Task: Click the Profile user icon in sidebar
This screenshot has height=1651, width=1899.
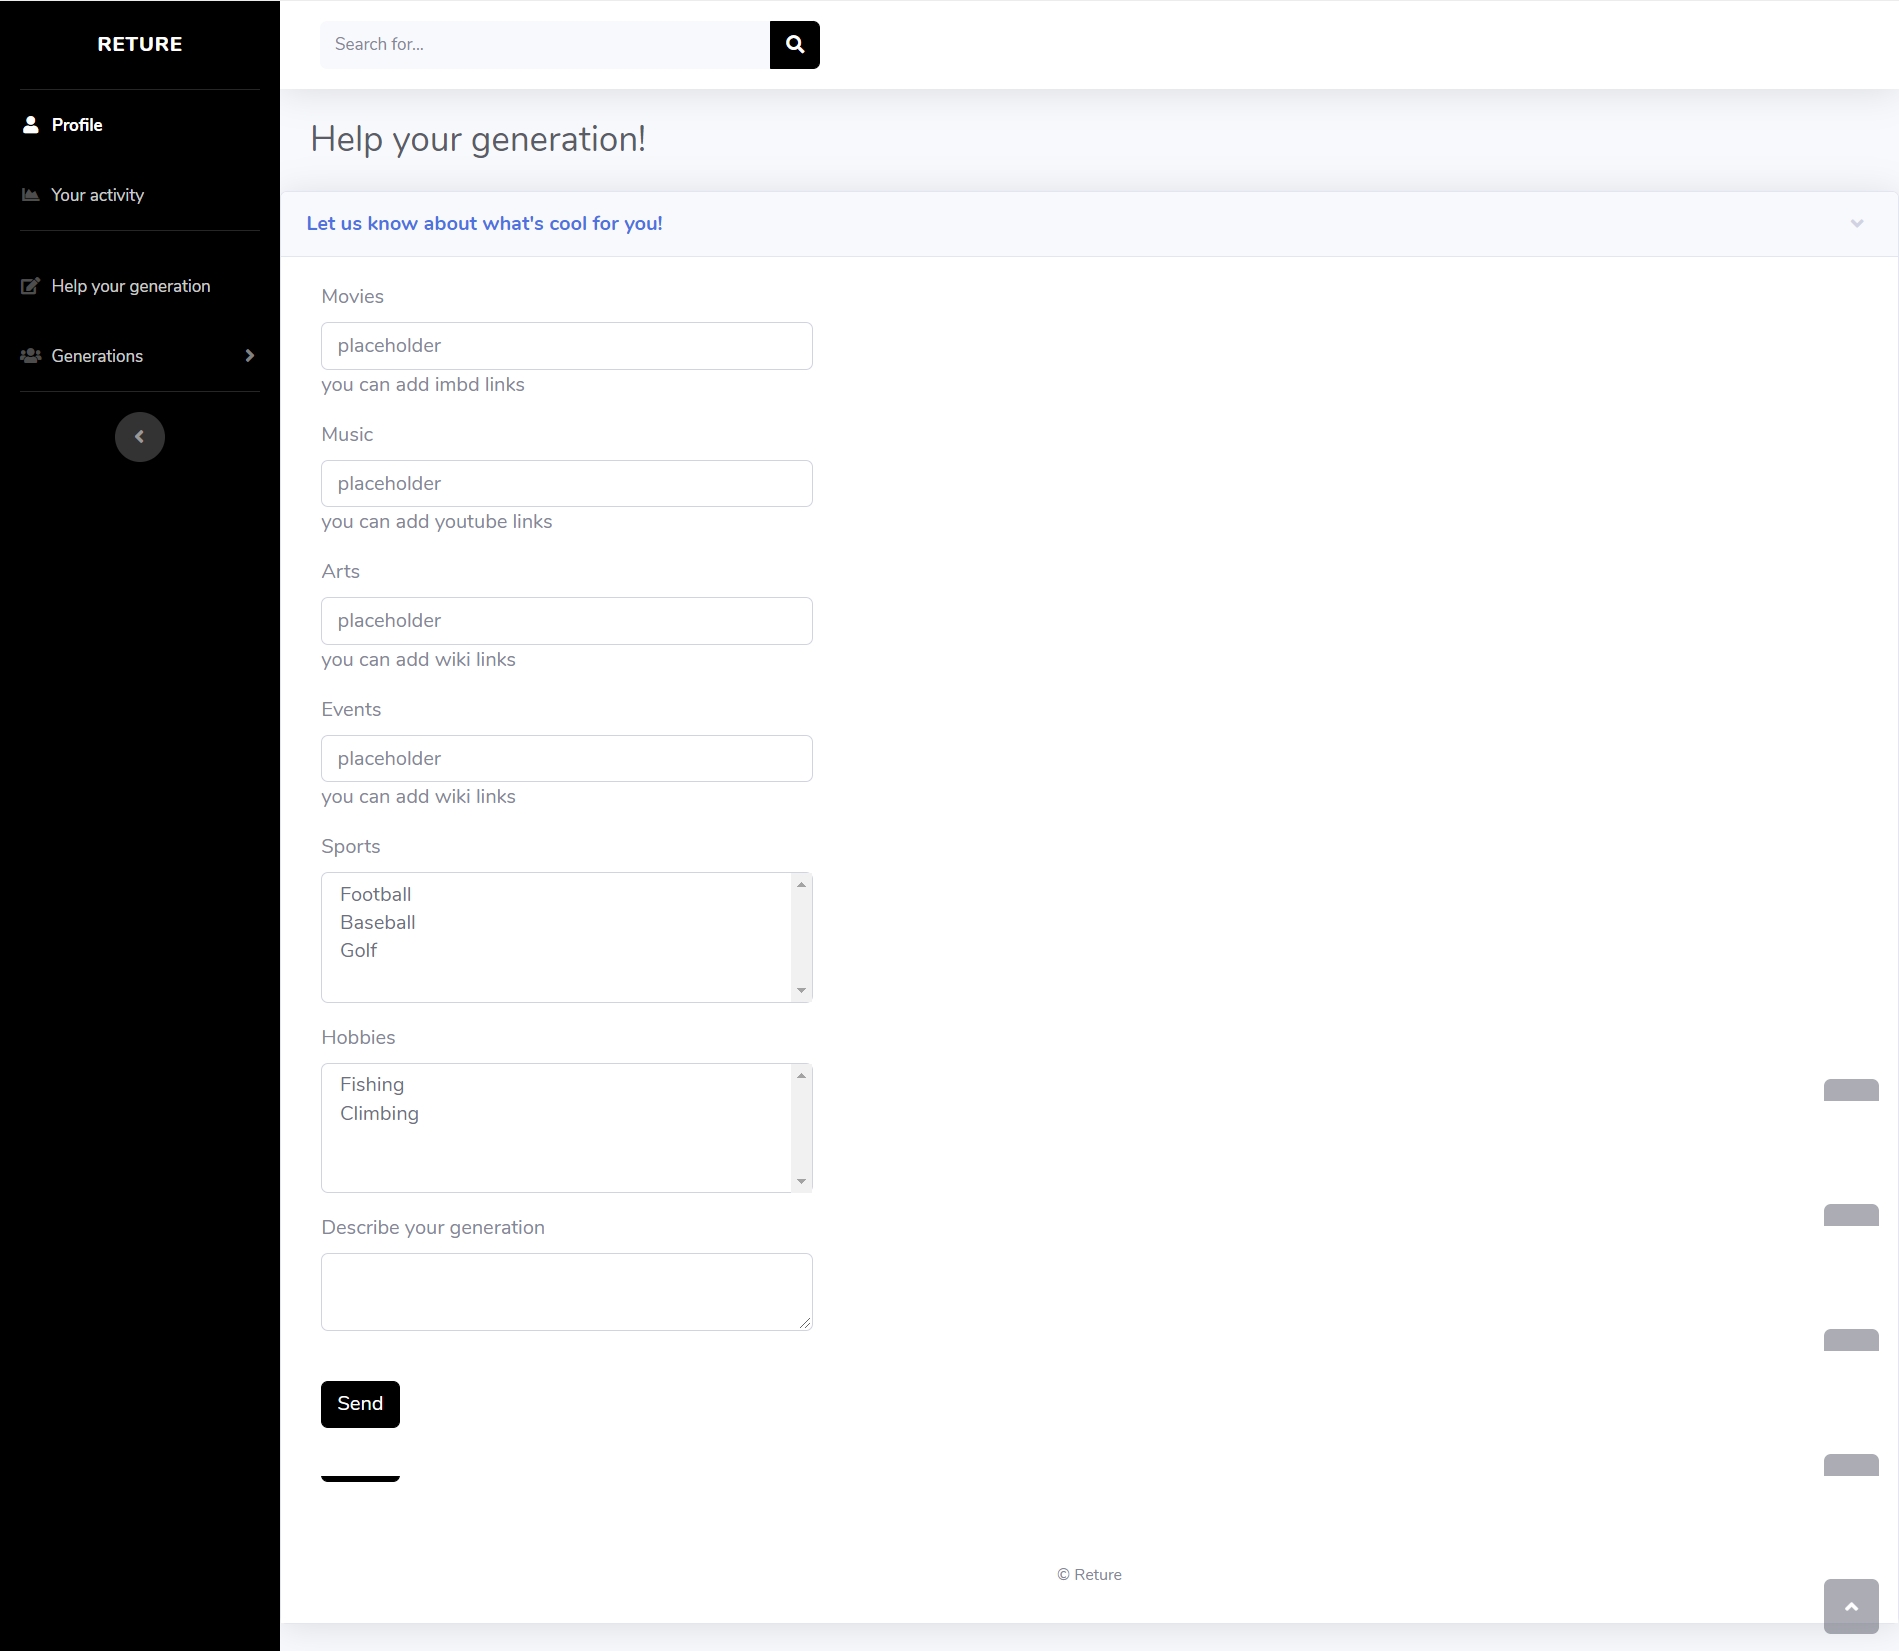Action: (31, 125)
